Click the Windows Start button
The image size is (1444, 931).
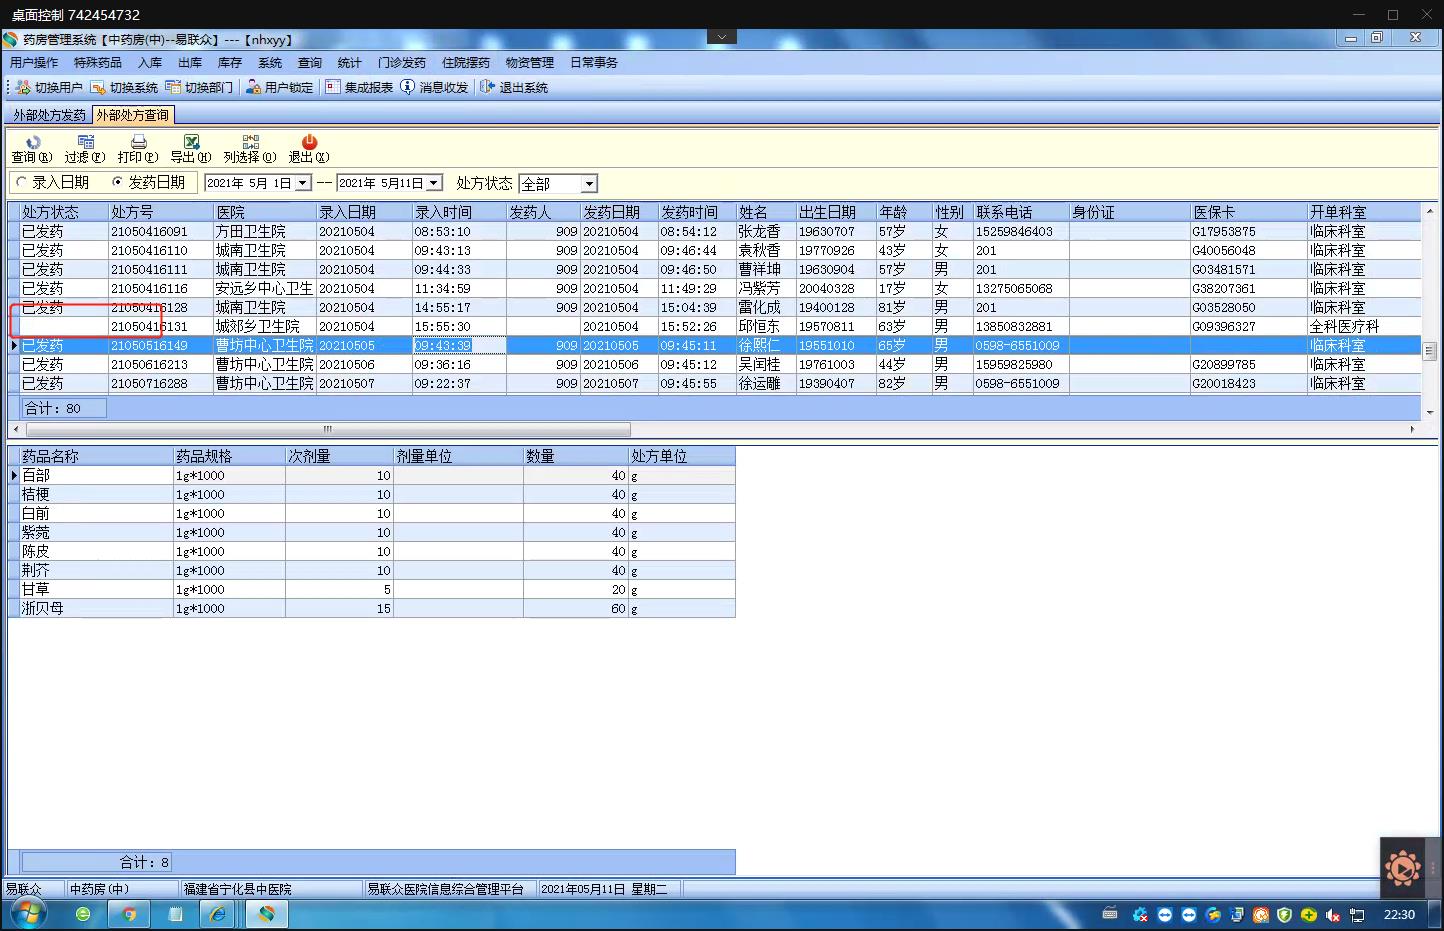[27, 914]
